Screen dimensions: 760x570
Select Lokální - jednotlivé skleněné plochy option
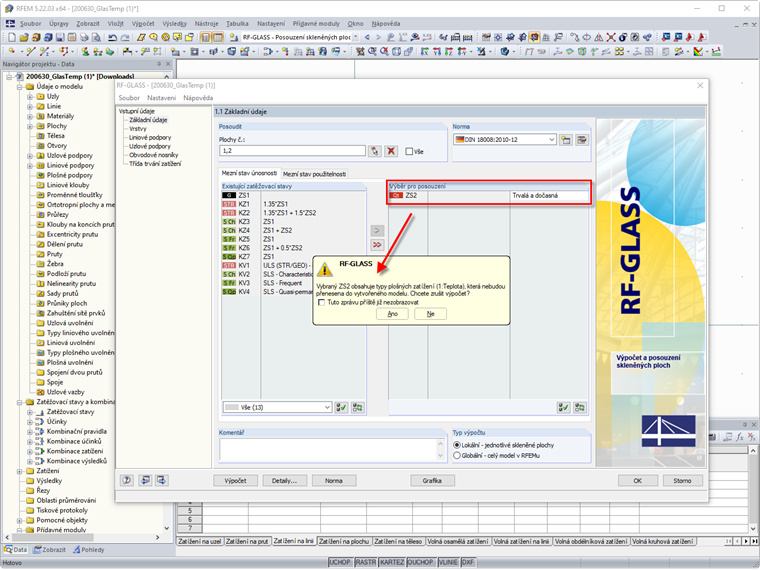coord(457,445)
